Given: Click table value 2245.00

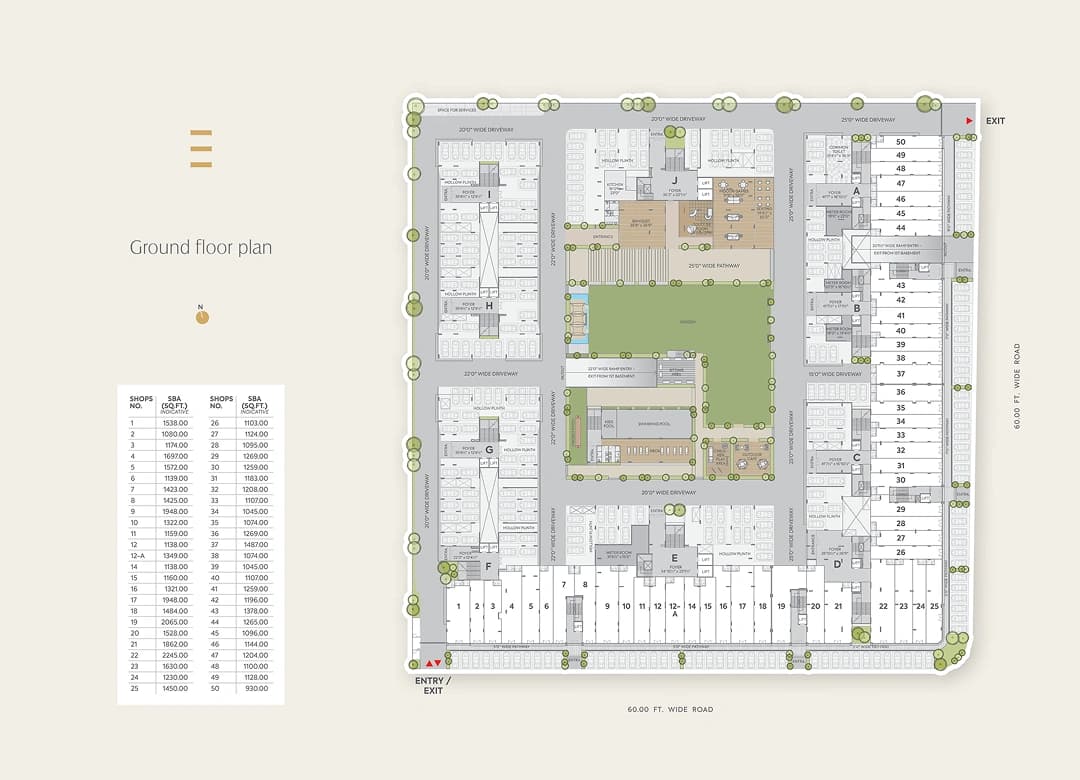Looking at the screenshot, I should [x=175, y=655].
